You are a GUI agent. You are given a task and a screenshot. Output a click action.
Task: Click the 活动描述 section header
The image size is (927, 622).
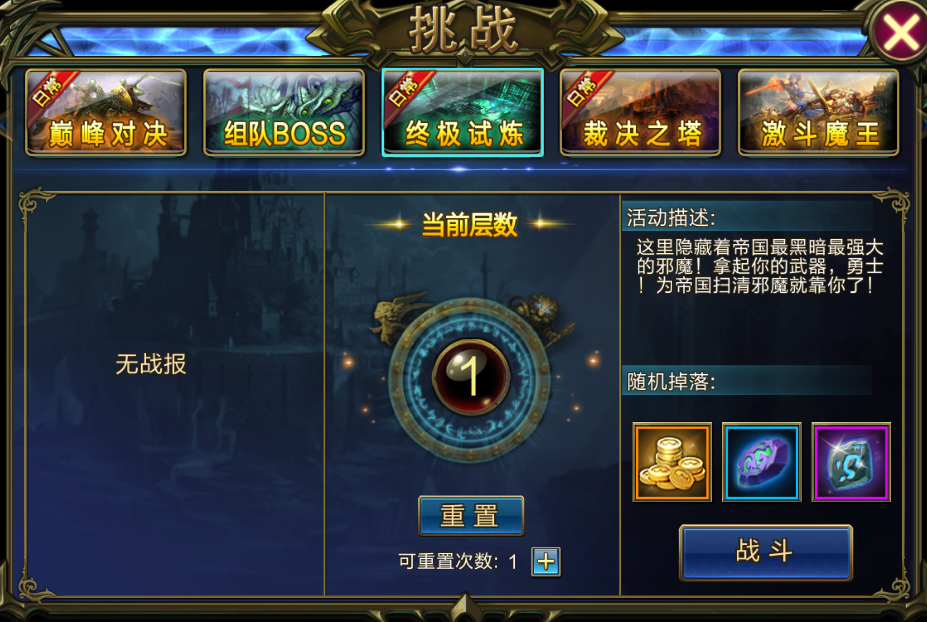pyautogui.click(x=670, y=218)
